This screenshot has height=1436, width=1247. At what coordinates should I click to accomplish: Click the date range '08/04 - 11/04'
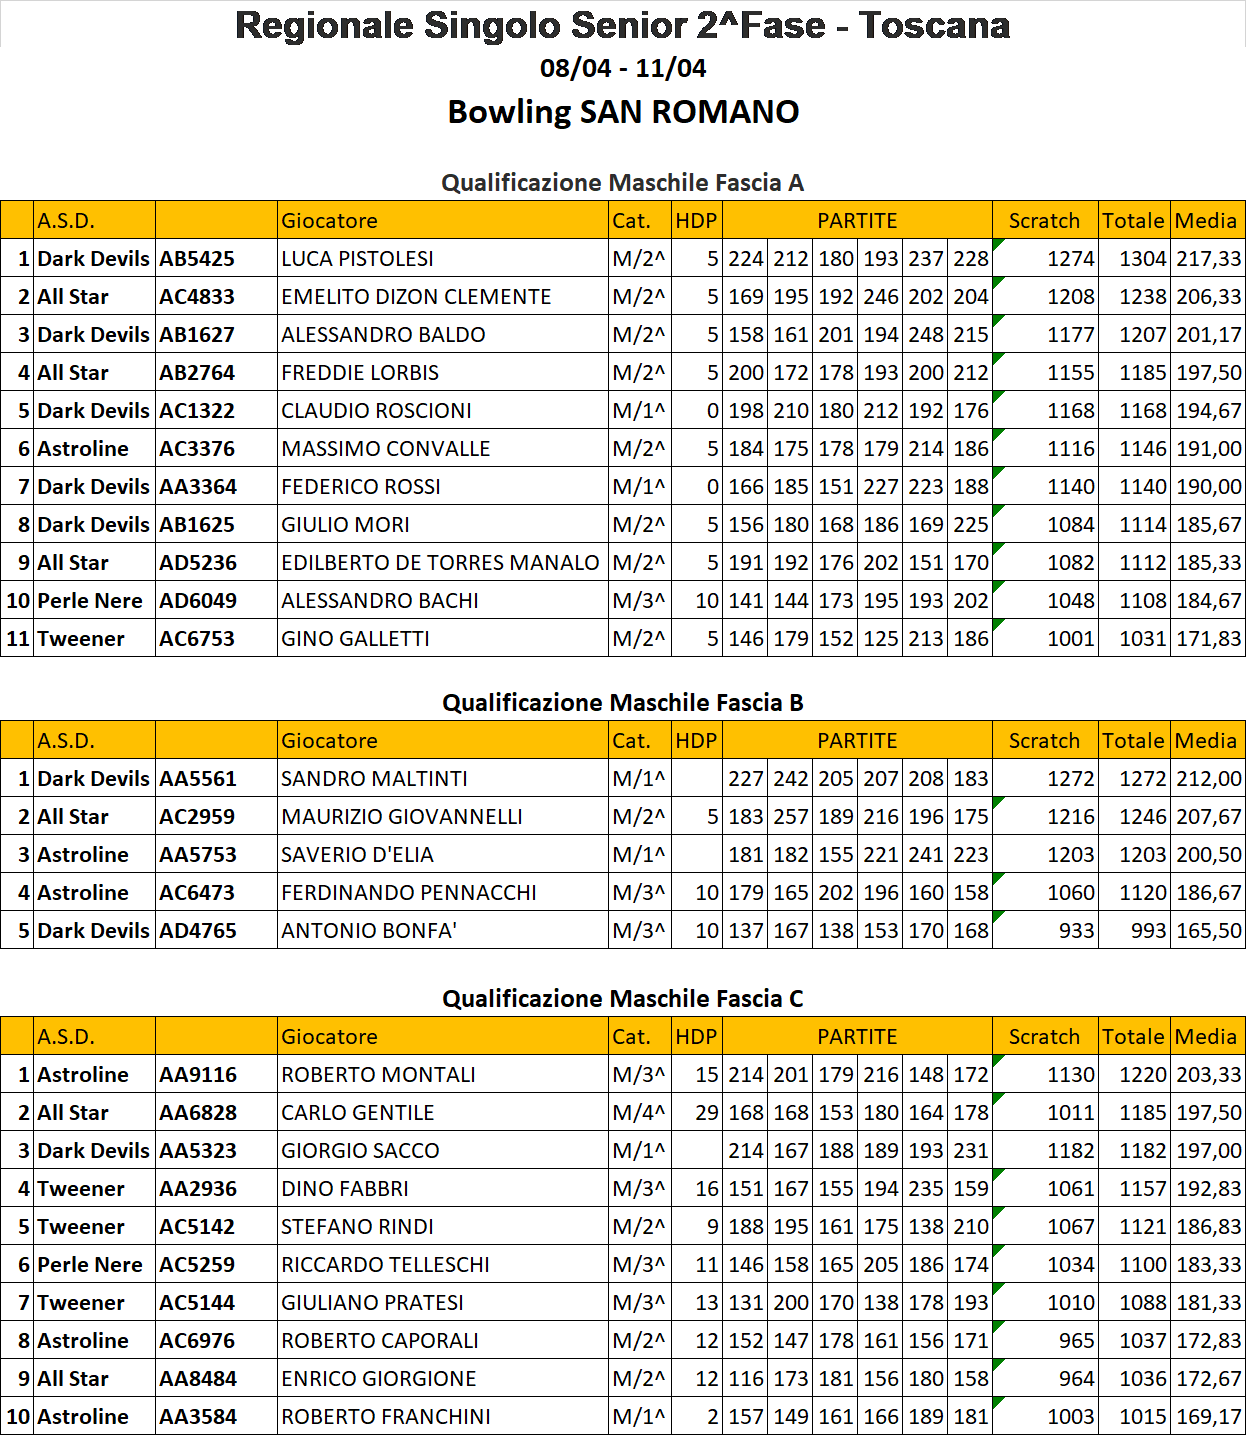pyautogui.click(x=623, y=68)
